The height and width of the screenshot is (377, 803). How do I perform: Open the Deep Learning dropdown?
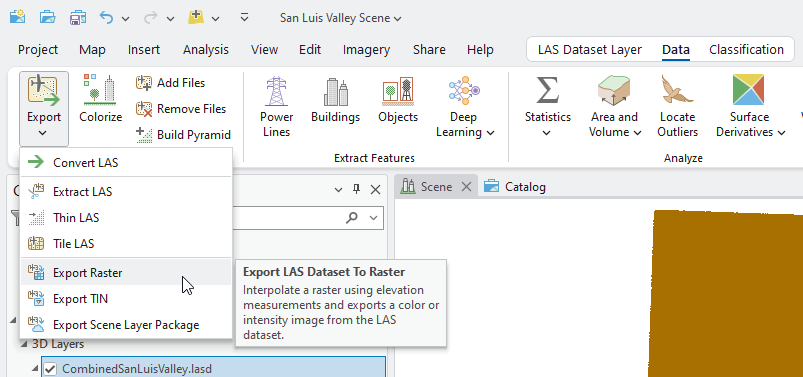465,108
